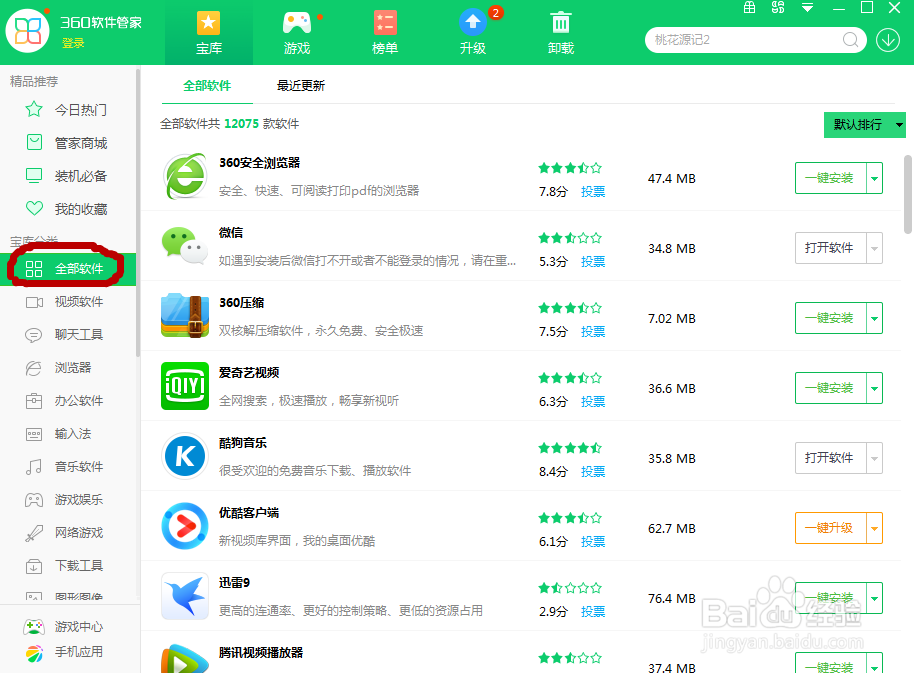914x673 pixels.
Task: Click 打开软件 for 微信
Action: (x=830, y=248)
